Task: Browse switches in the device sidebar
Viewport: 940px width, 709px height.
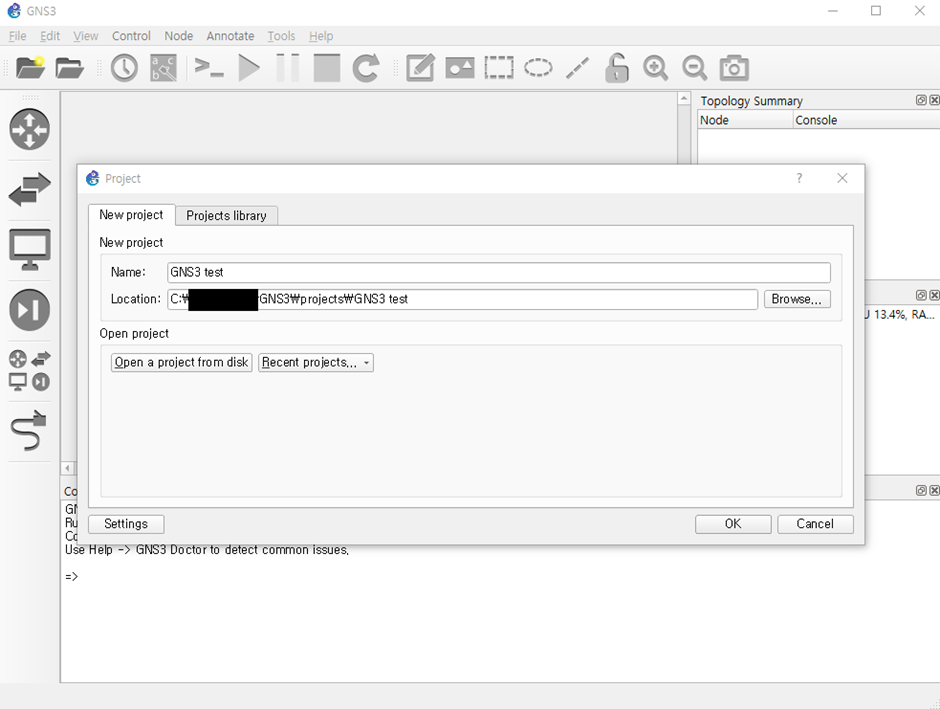Action: click(29, 189)
